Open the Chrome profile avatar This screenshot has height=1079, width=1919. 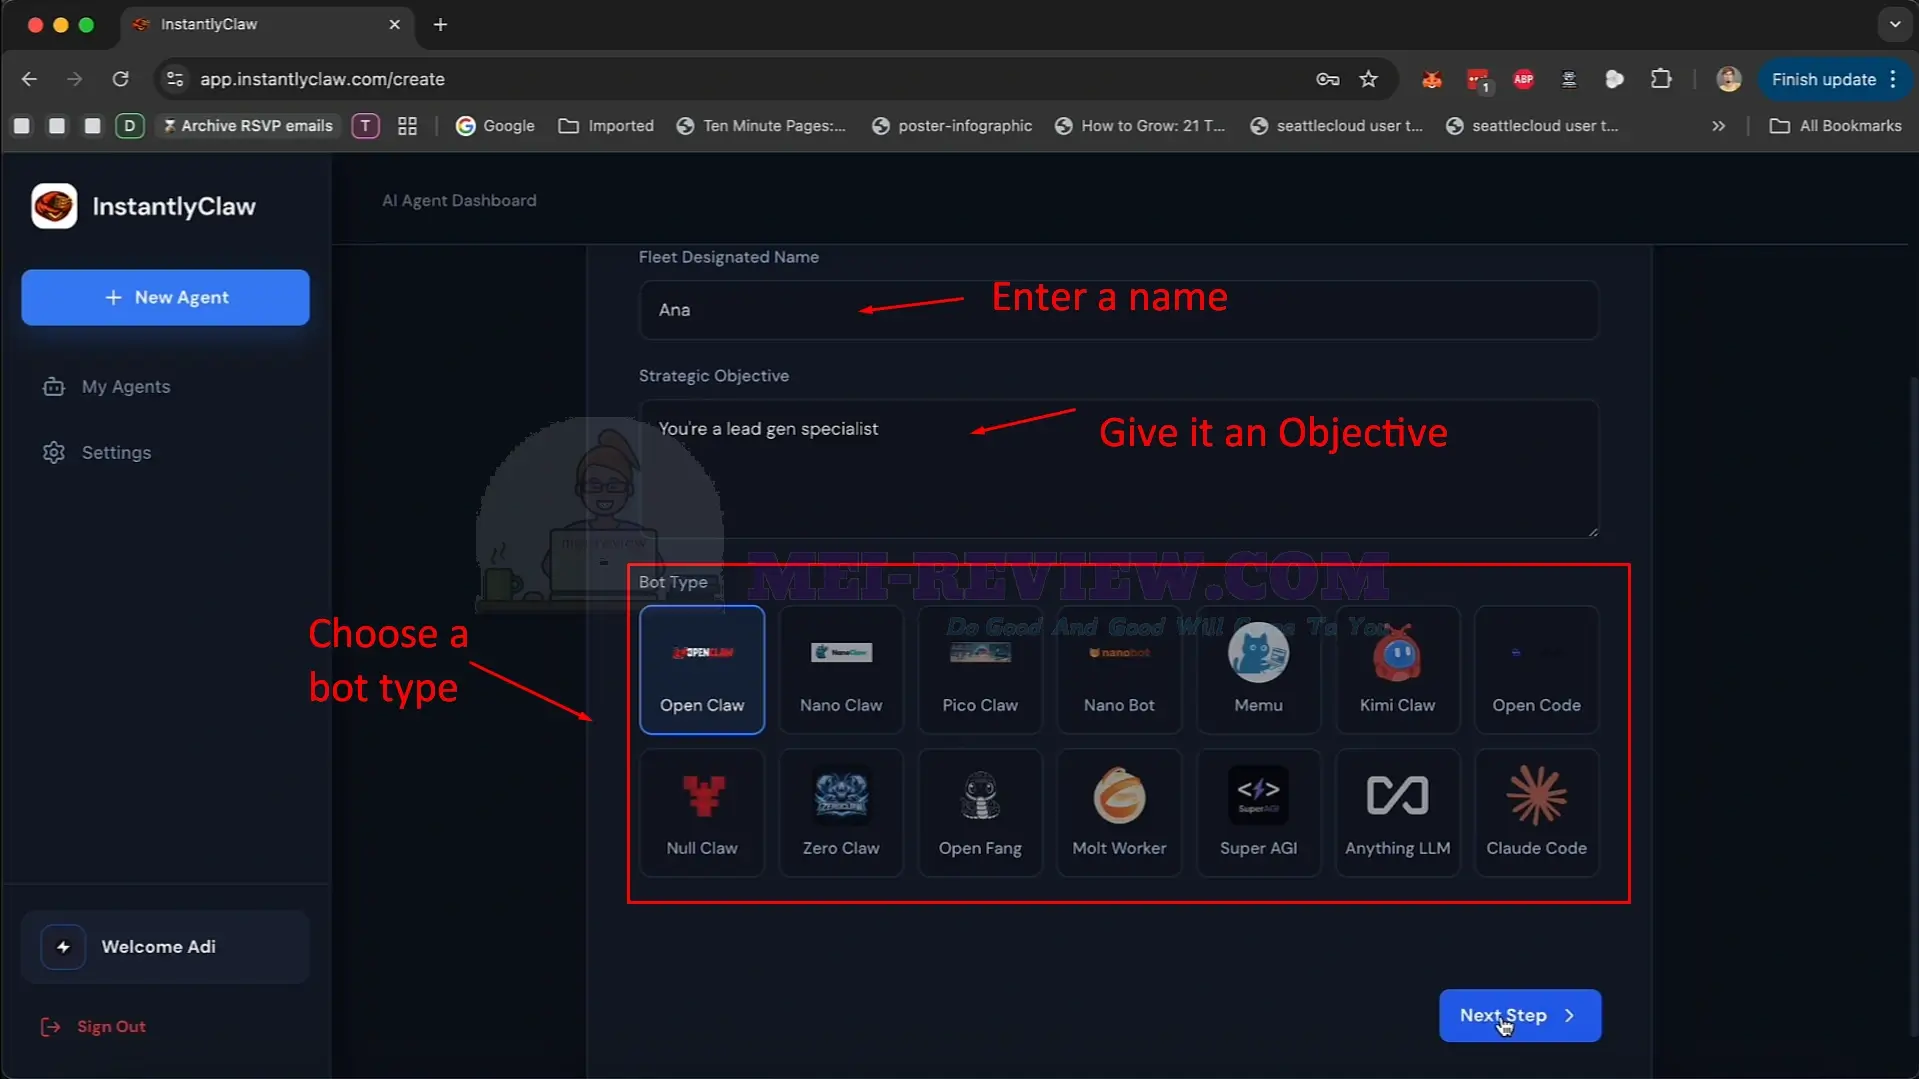pos(1728,79)
